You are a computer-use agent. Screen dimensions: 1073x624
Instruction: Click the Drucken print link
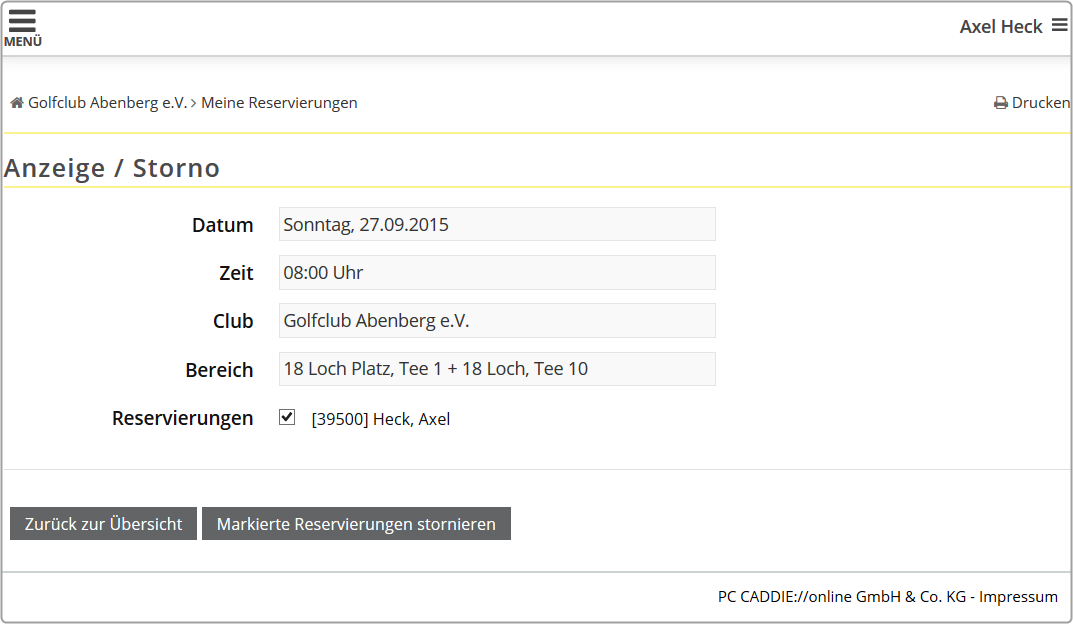[1040, 103]
